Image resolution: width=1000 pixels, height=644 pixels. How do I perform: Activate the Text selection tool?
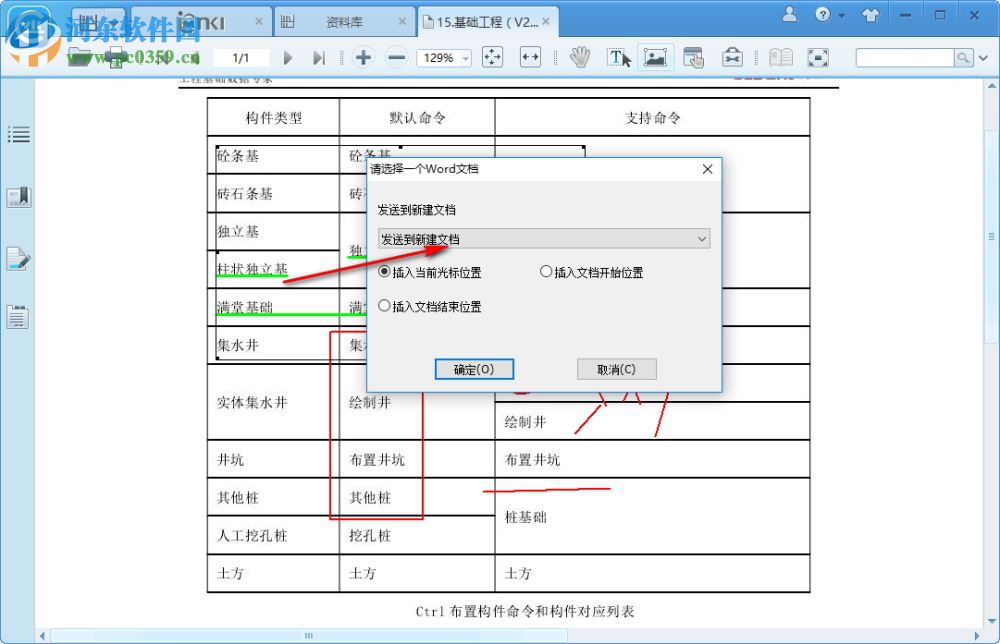619,57
